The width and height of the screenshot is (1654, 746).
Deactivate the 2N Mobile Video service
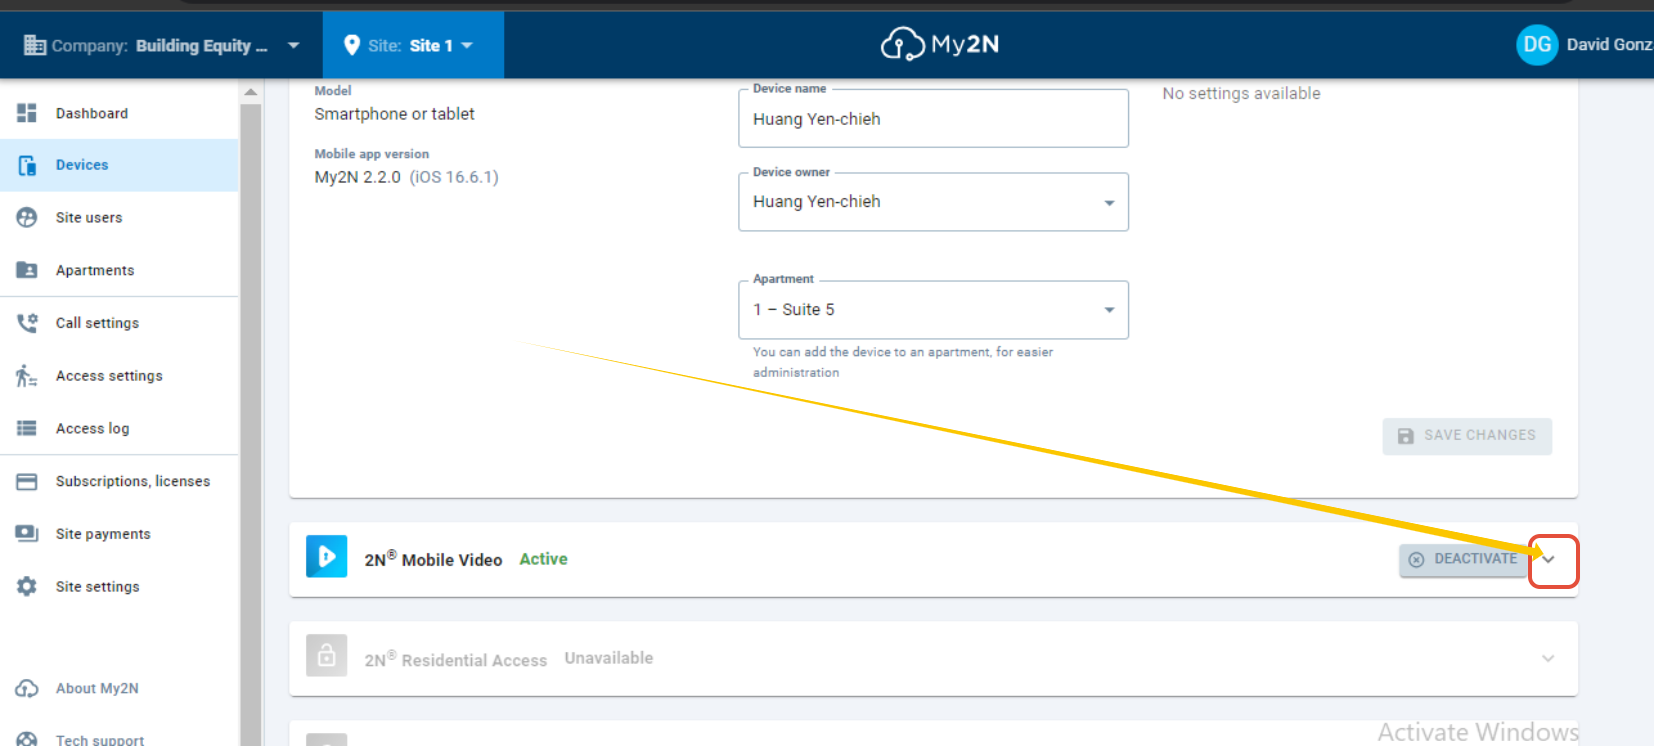point(1464,559)
